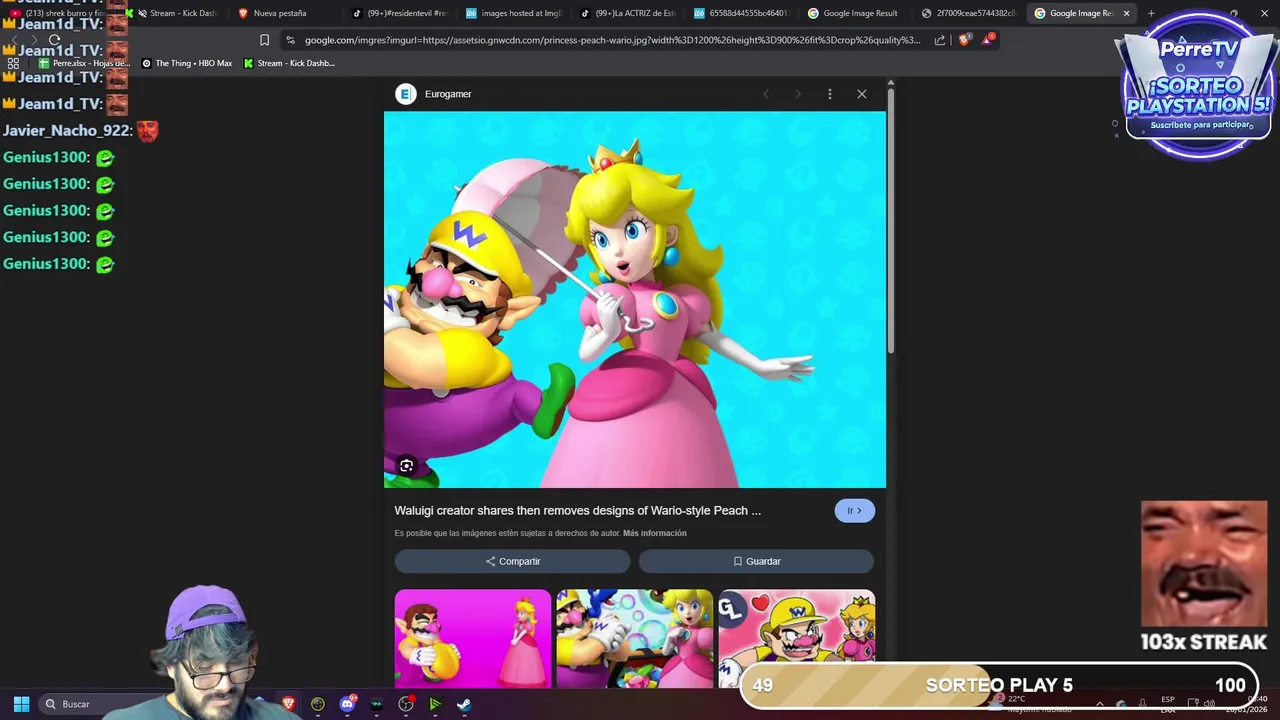Open the yellow circular app icon in taskbar

(x=318, y=704)
